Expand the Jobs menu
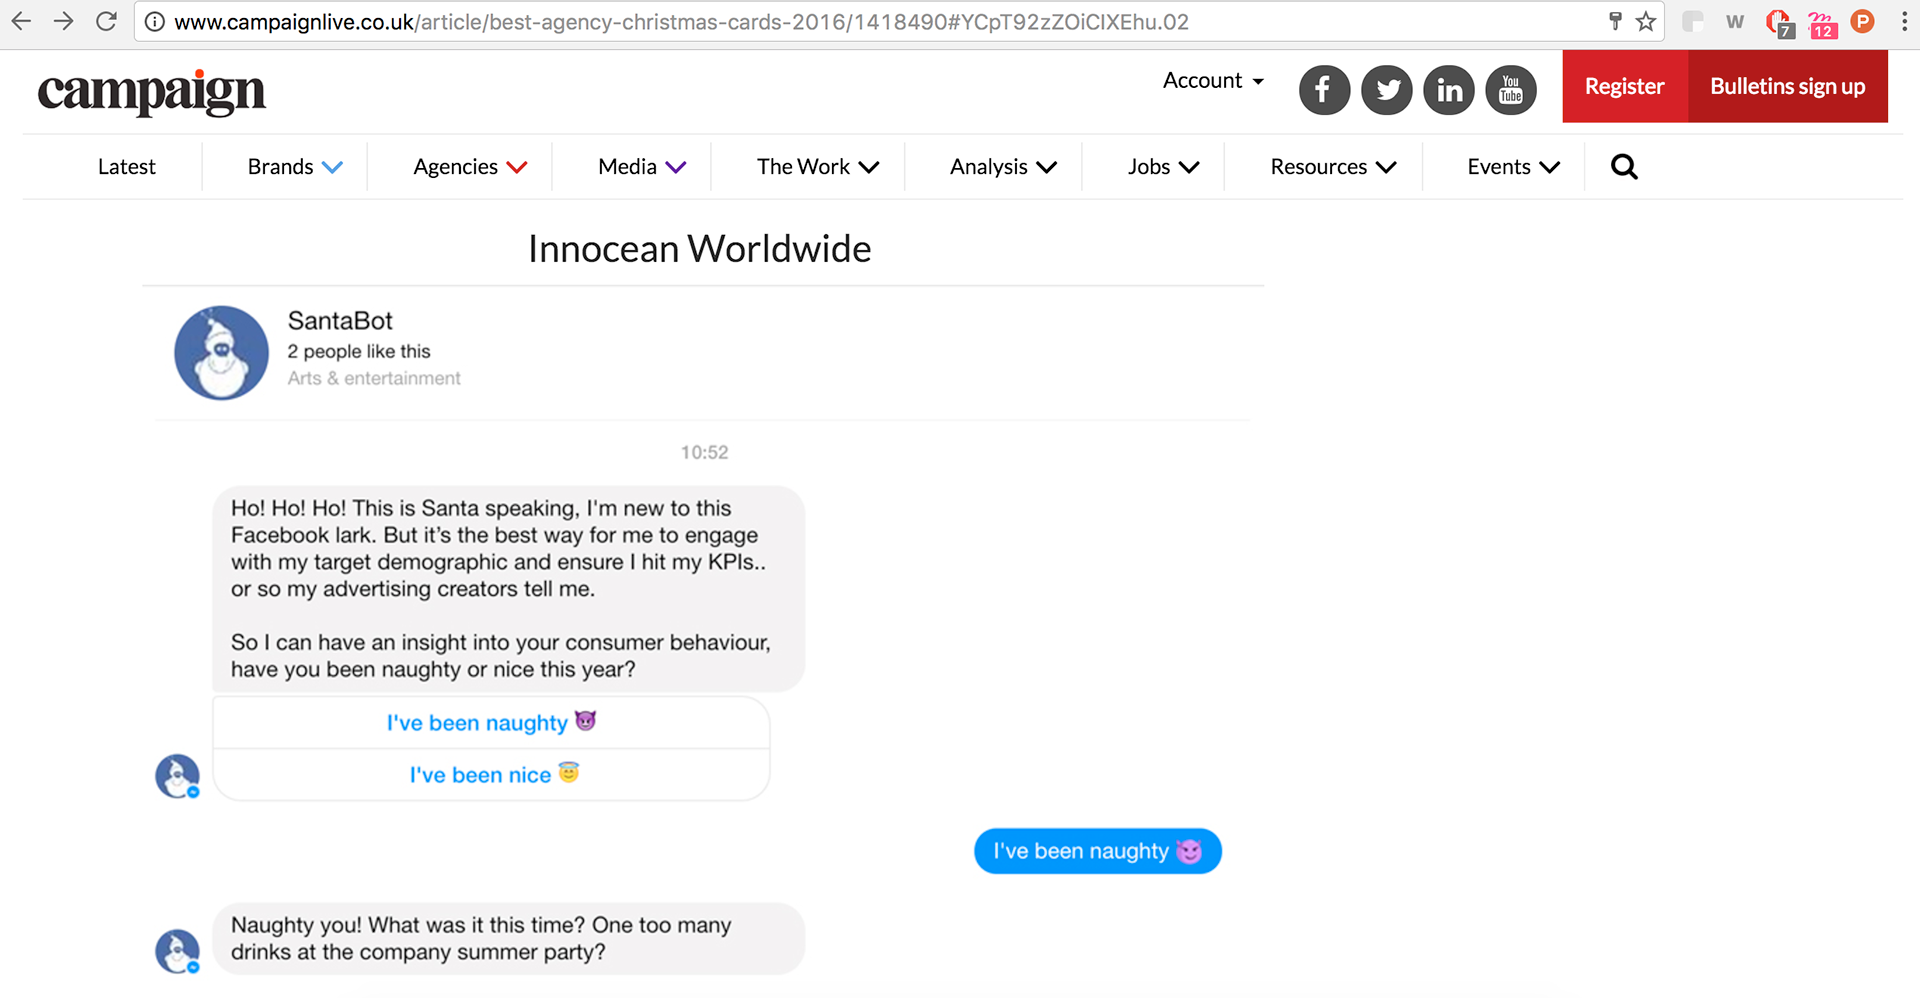 click(1163, 167)
